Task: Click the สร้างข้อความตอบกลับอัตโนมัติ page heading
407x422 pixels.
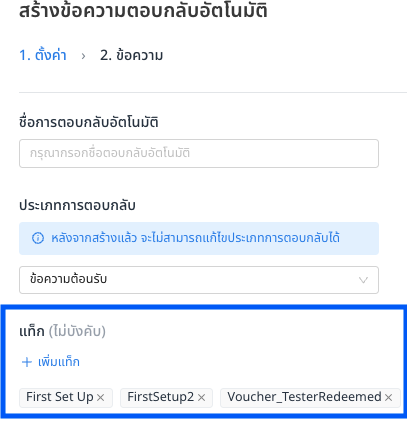Action: [143, 11]
